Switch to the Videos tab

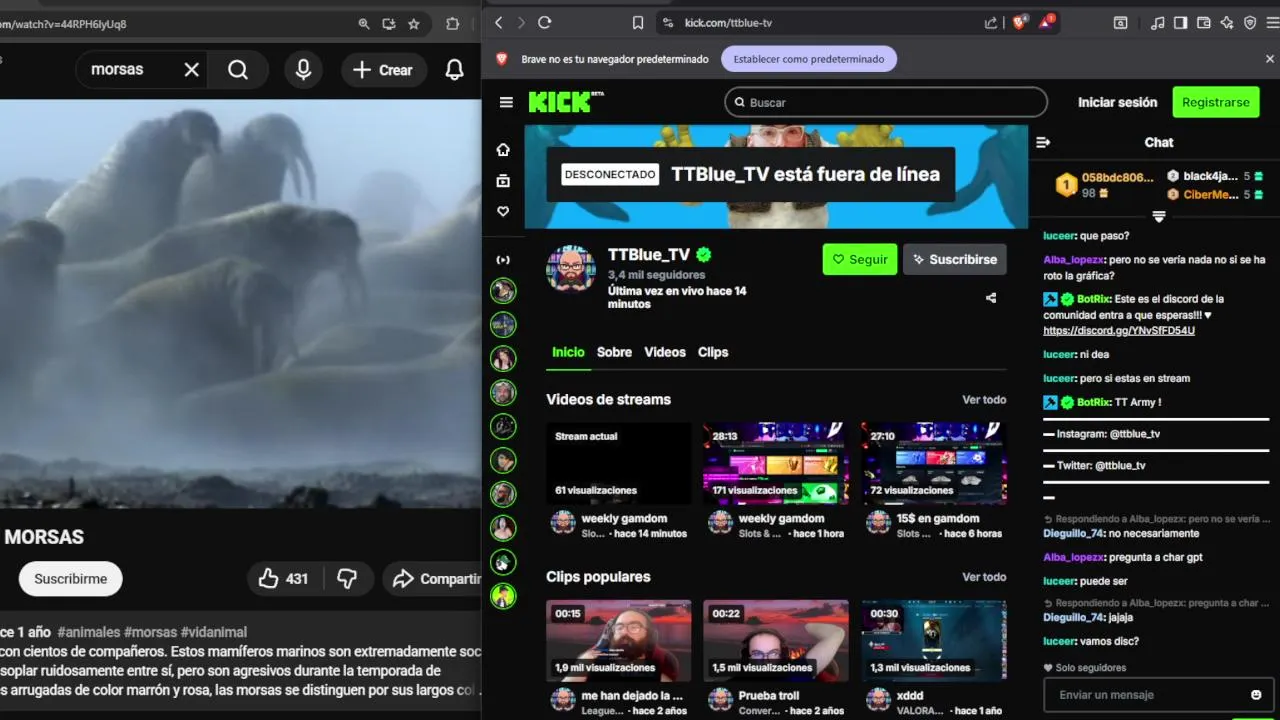(x=665, y=352)
